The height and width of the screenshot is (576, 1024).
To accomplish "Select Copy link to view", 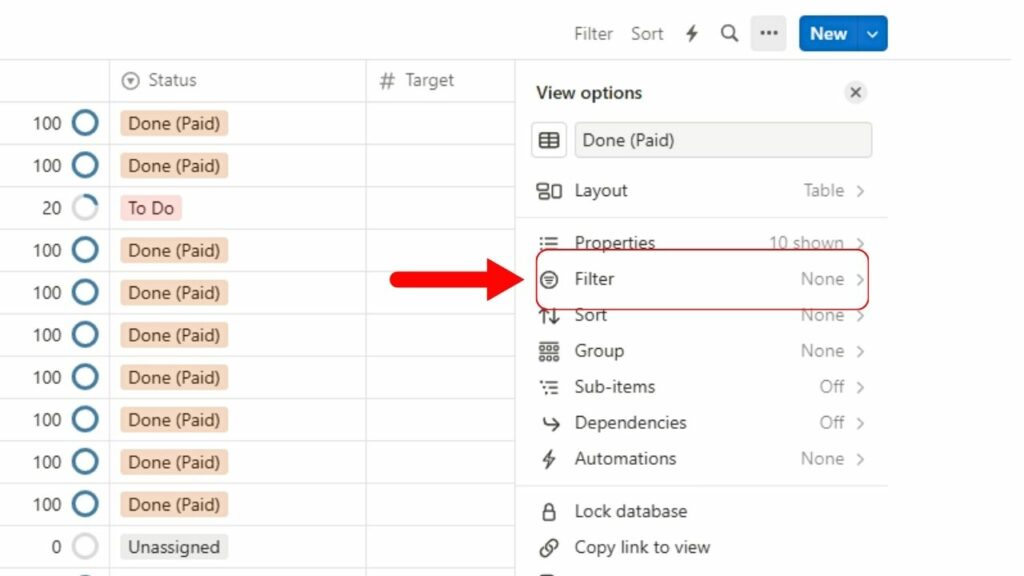I will [x=641, y=547].
